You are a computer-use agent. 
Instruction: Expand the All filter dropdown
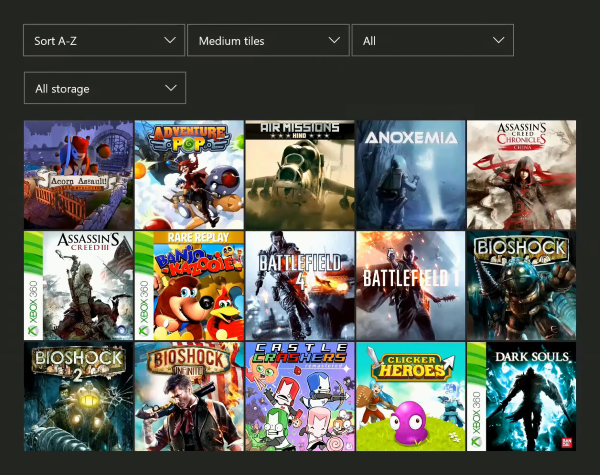[x=433, y=40]
